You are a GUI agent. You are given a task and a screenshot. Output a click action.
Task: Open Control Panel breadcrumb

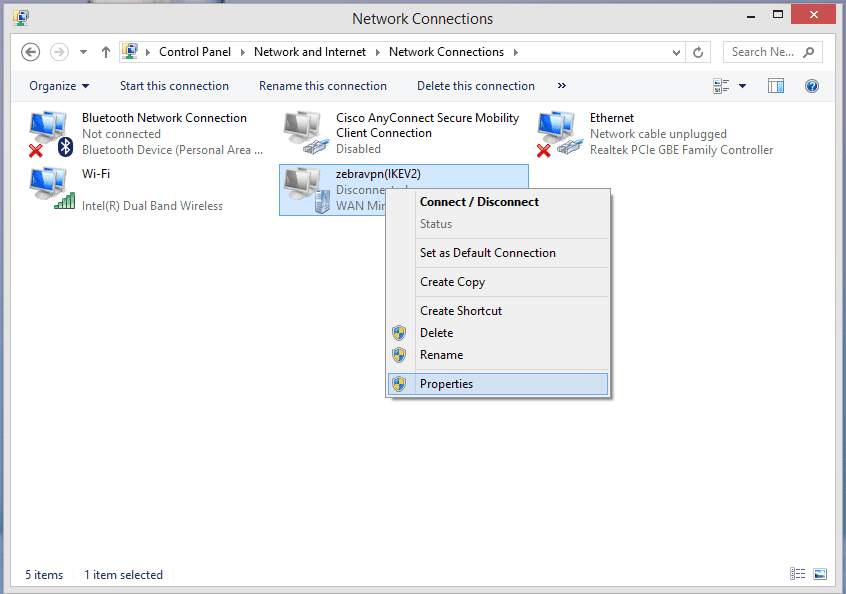[195, 52]
